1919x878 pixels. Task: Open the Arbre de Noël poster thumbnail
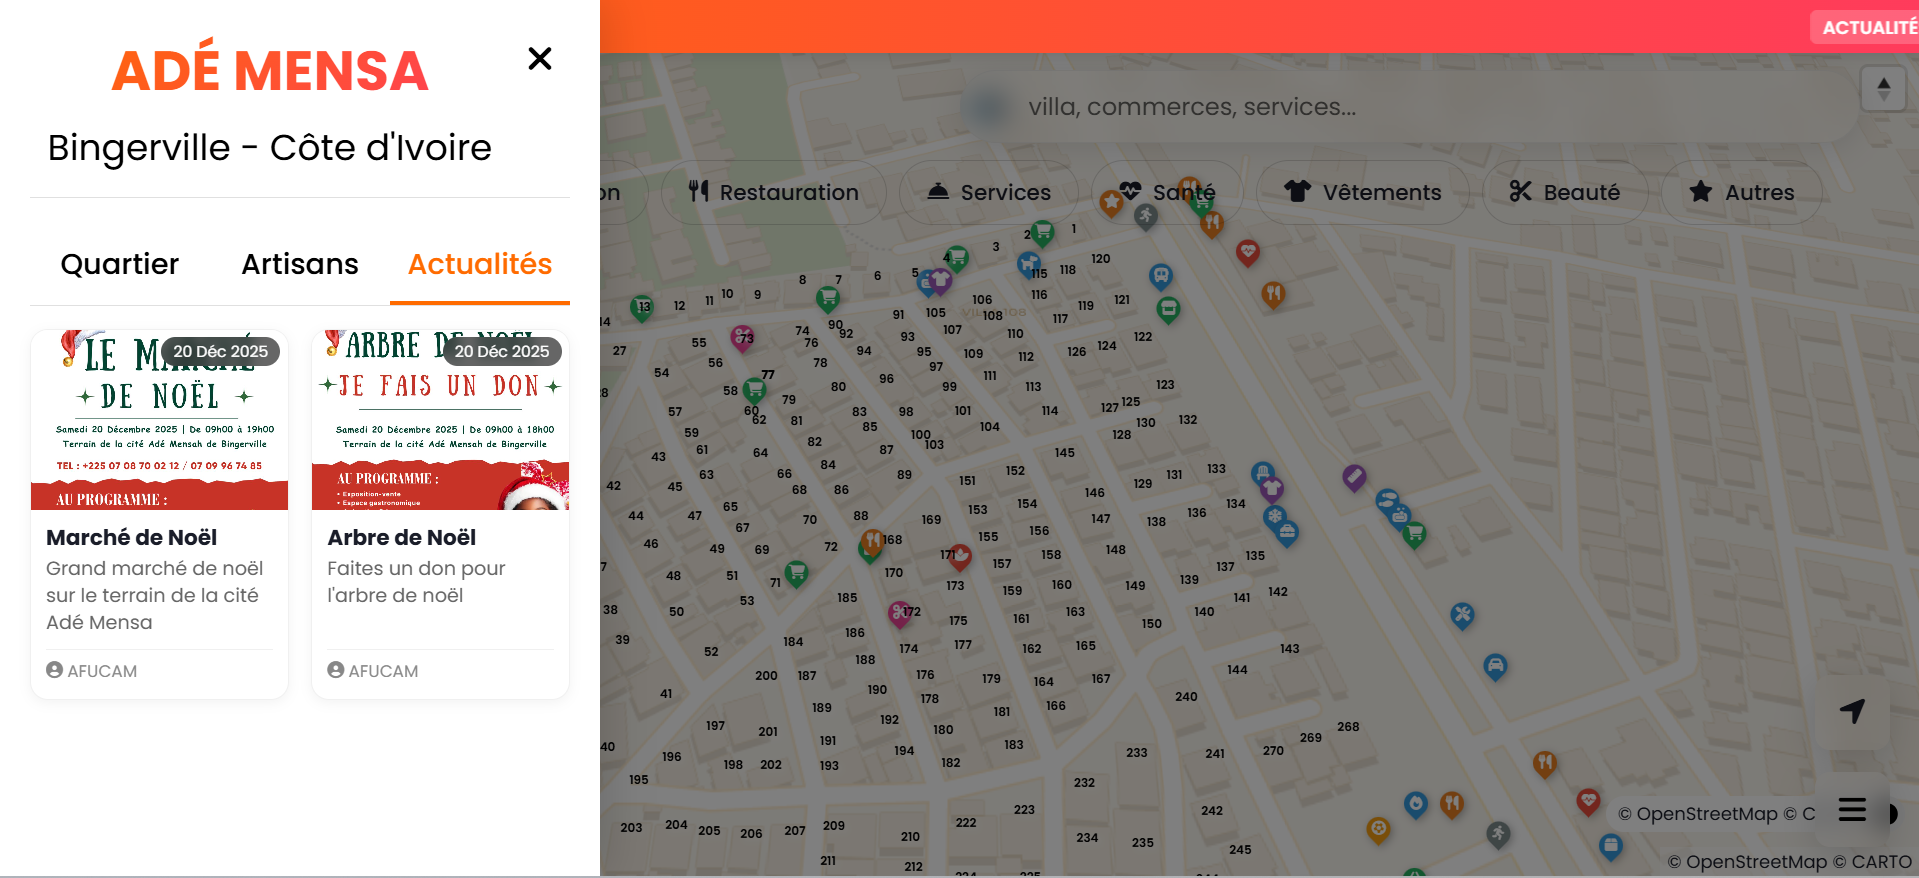point(440,420)
